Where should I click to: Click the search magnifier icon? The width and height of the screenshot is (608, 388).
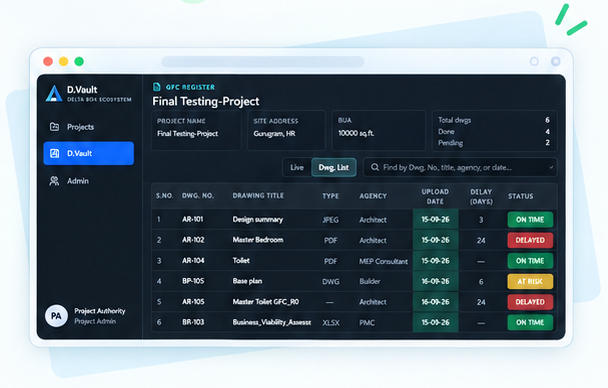click(375, 167)
